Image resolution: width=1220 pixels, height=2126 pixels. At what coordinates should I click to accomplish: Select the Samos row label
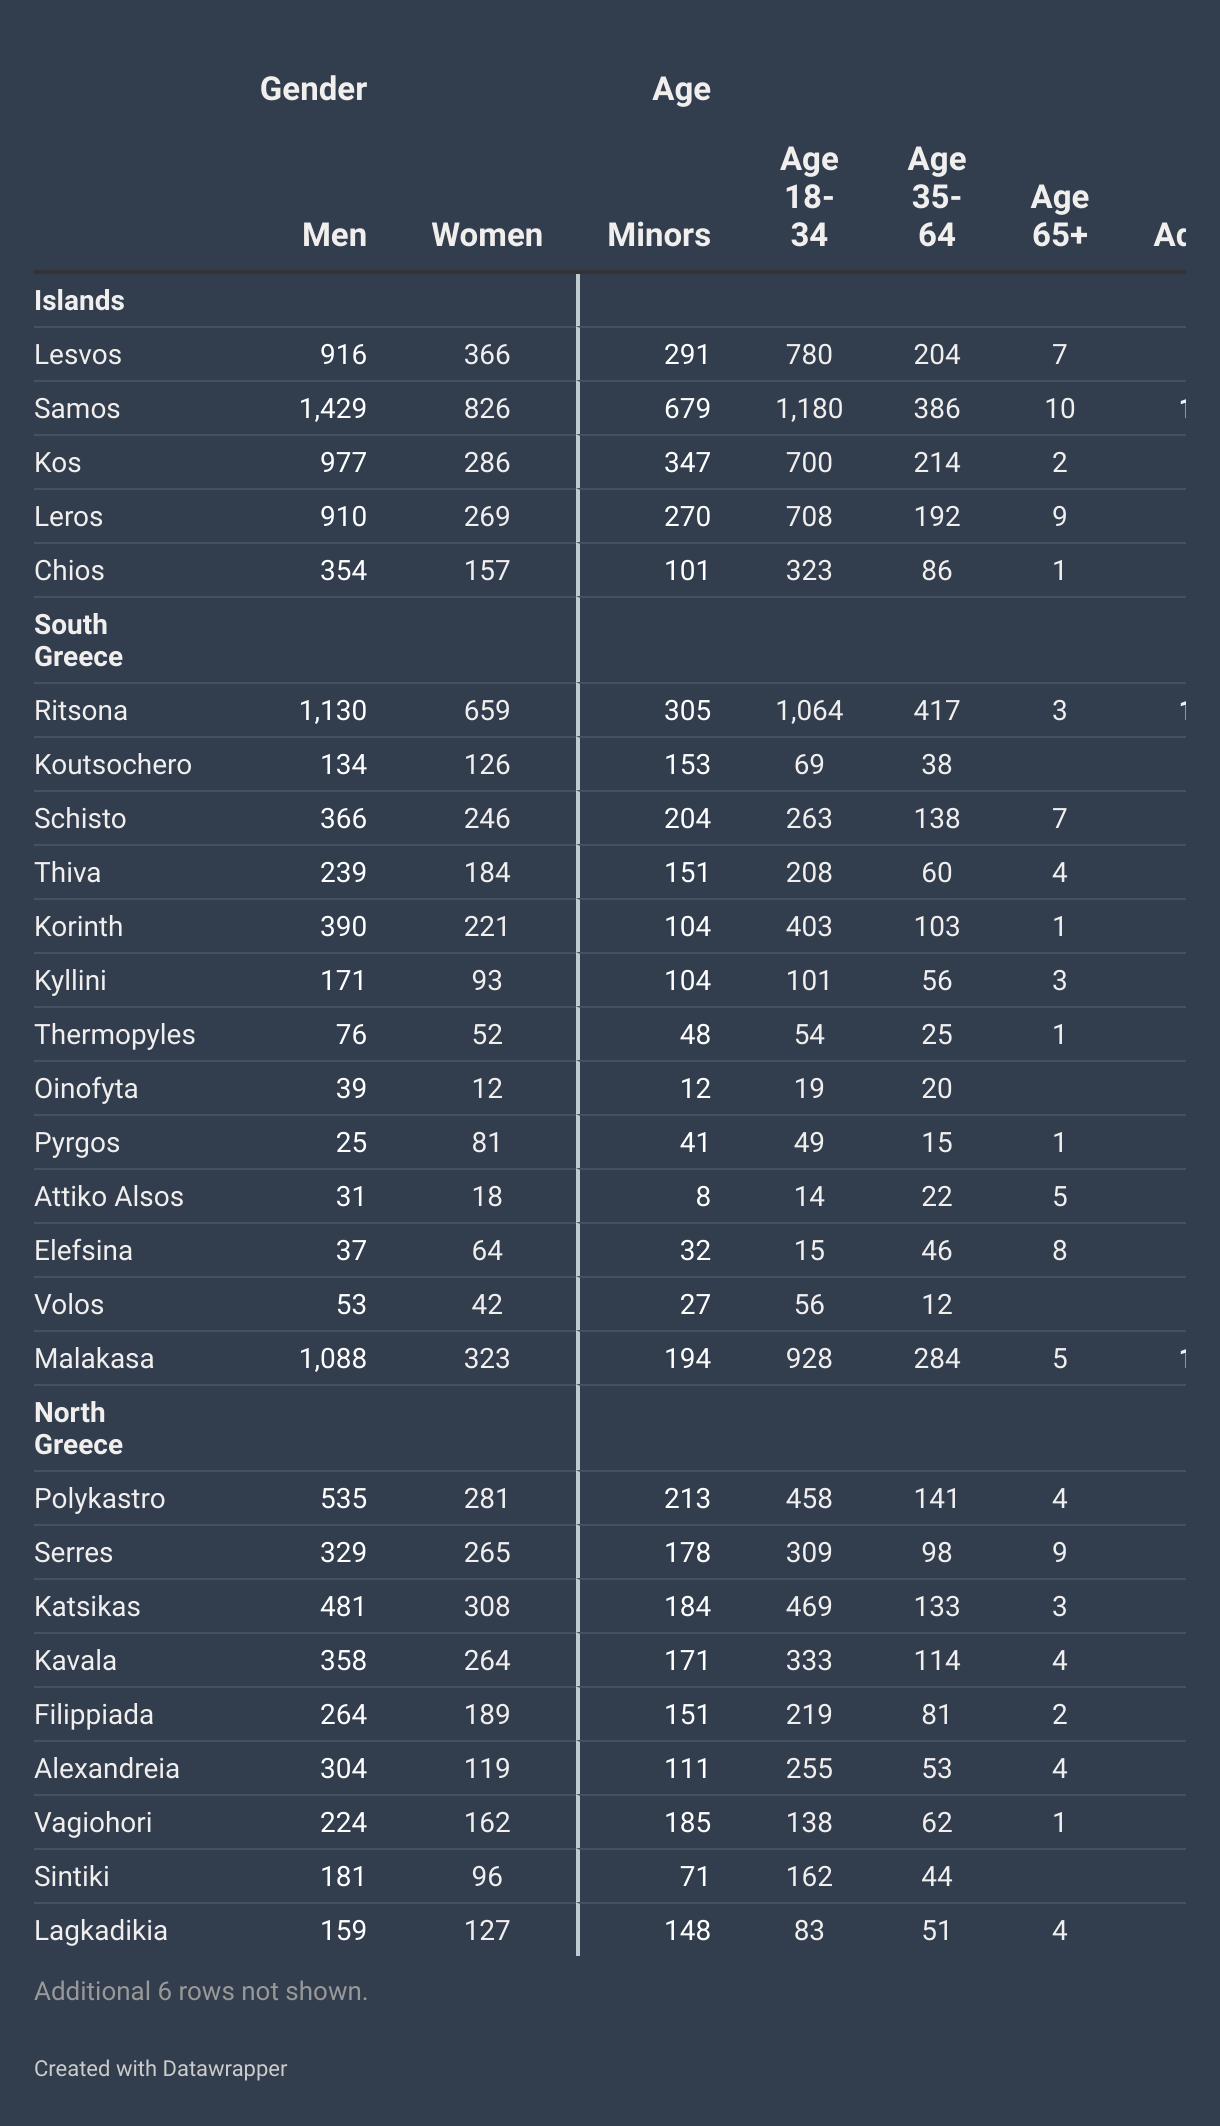point(77,409)
